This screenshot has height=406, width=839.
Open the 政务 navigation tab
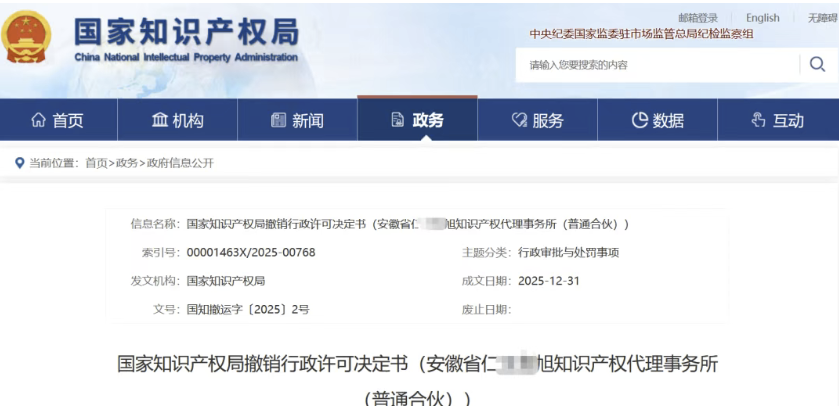(417, 120)
